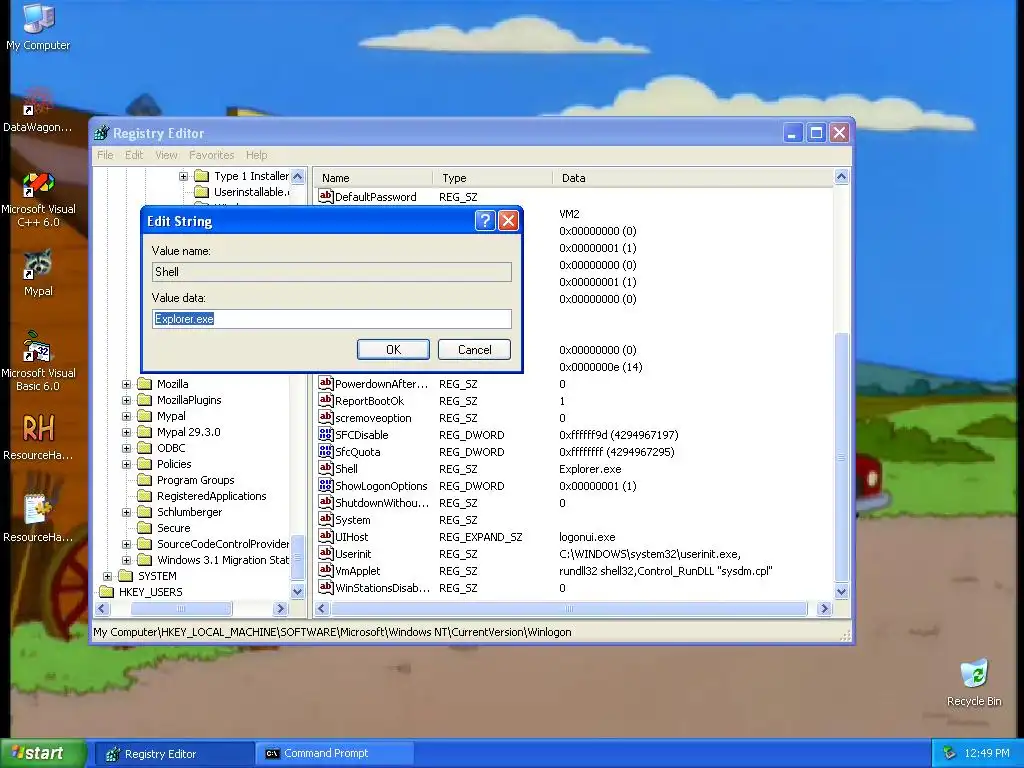Image resolution: width=1024 pixels, height=768 pixels.
Task: Click the Edit String help question-mark button
Action: (x=485, y=221)
